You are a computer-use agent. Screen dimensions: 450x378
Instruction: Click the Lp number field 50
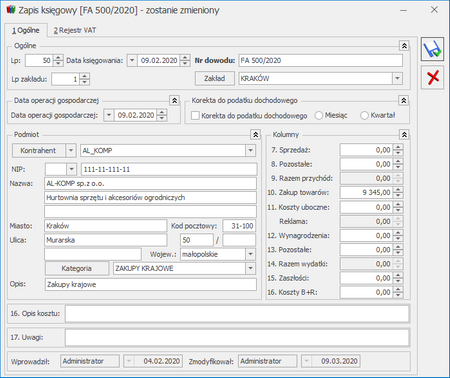pyautogui.click(x=39, y=60)
